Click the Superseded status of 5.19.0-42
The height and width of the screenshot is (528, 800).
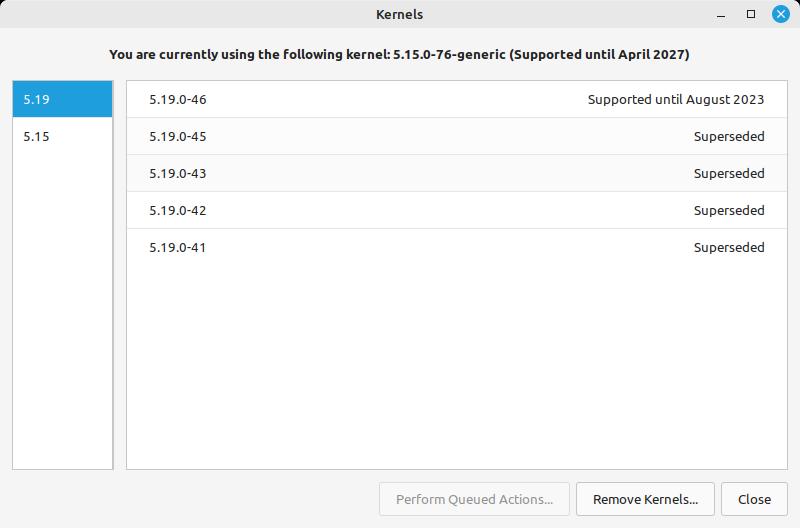(x=729, y=210)
